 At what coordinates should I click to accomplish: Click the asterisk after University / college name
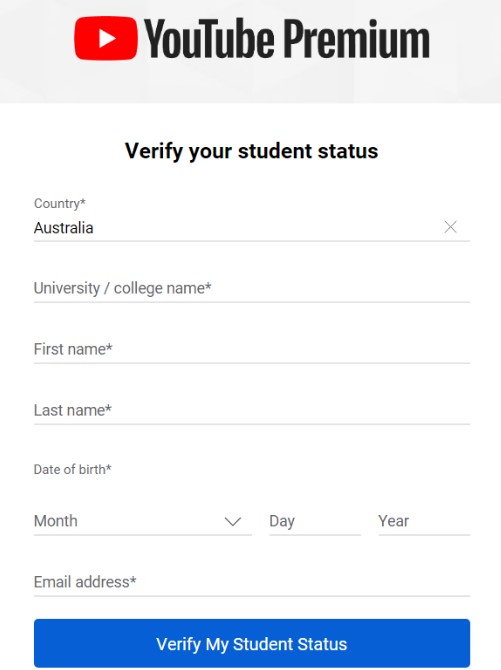pyautogui.click(x=208, y=286)
